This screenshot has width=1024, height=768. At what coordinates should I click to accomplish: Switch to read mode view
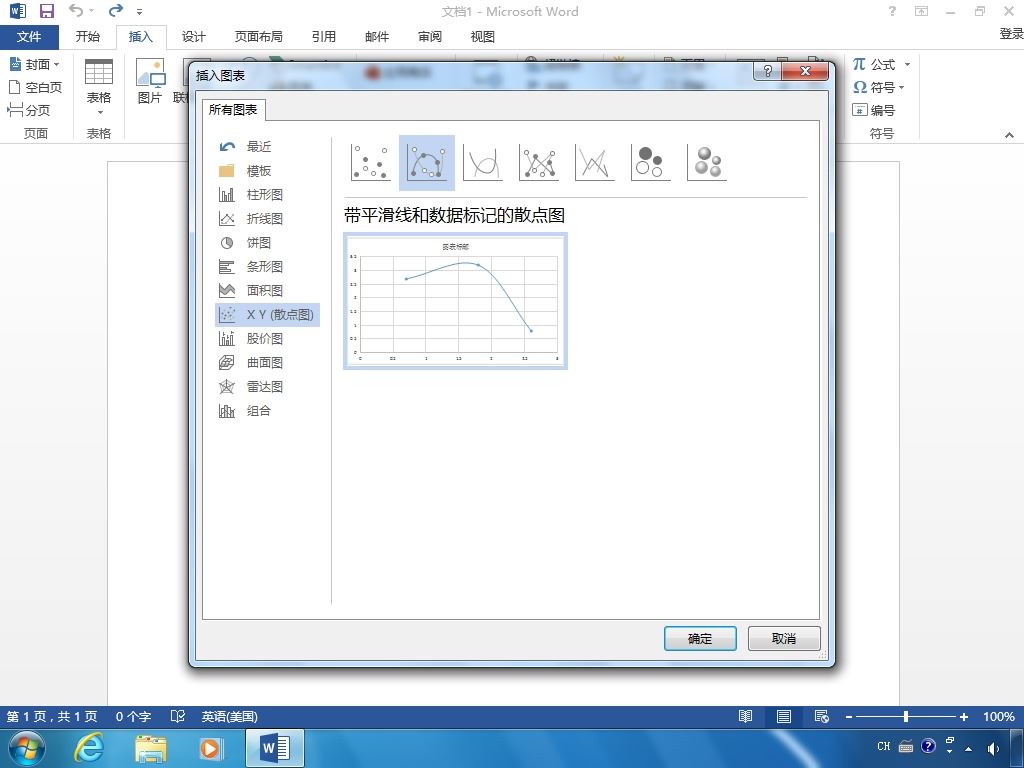pyautogui.click(x=746, y=716)
